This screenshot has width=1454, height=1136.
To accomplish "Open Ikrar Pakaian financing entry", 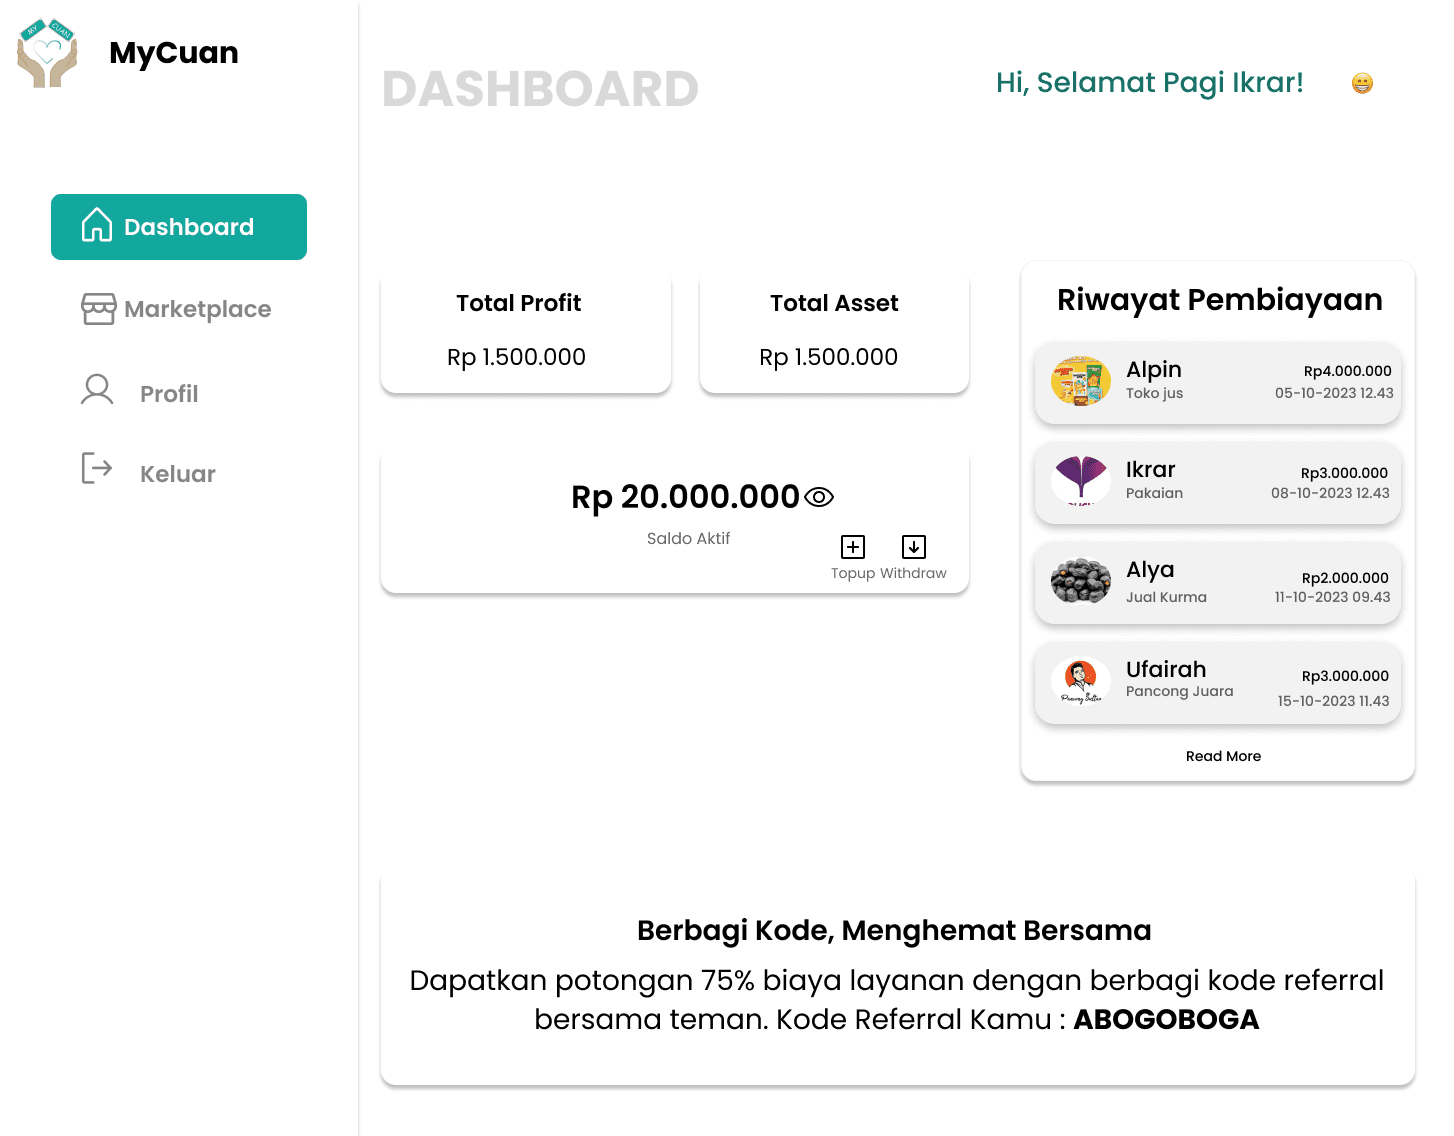I will coord(1218,482).
